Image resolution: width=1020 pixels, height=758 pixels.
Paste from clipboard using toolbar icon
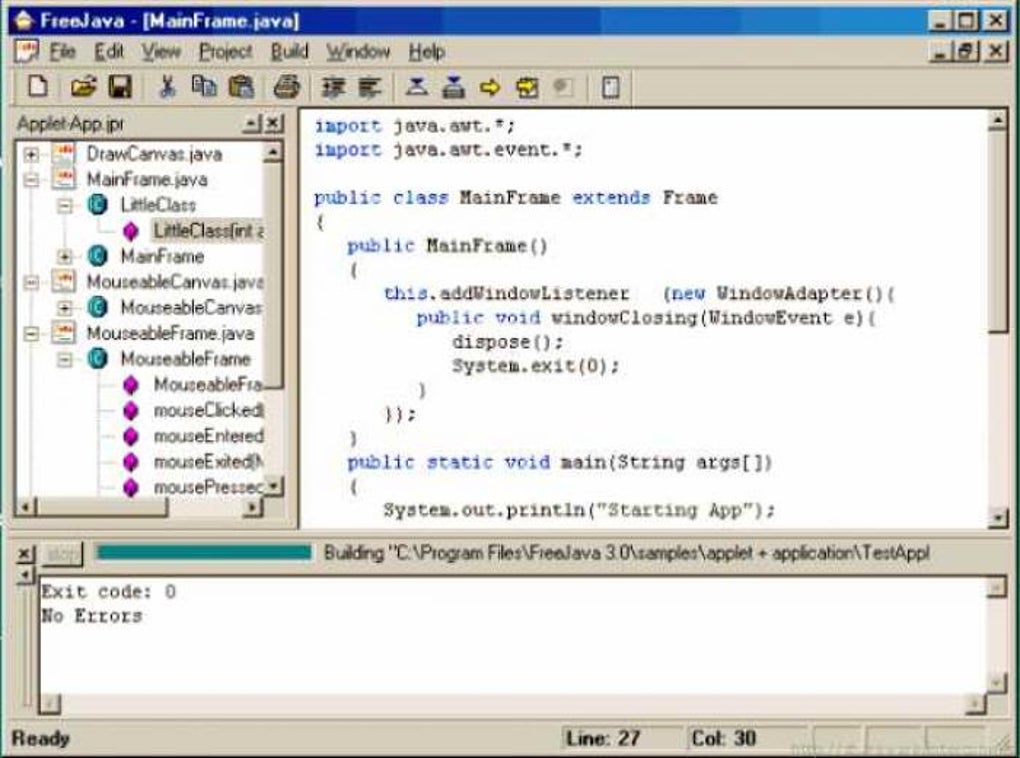point(241,87)
